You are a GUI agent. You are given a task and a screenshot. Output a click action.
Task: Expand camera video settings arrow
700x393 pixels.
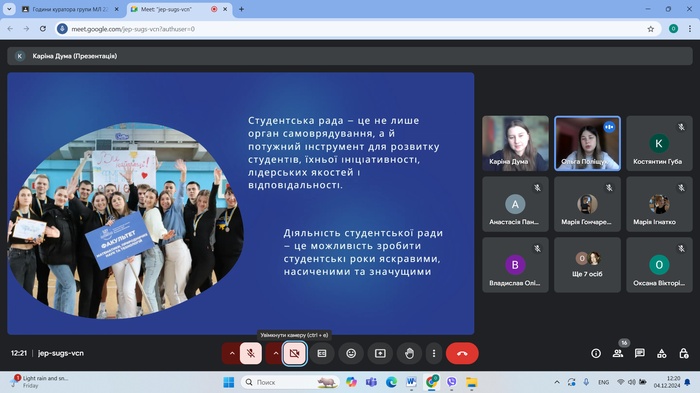tap(275, 353)
